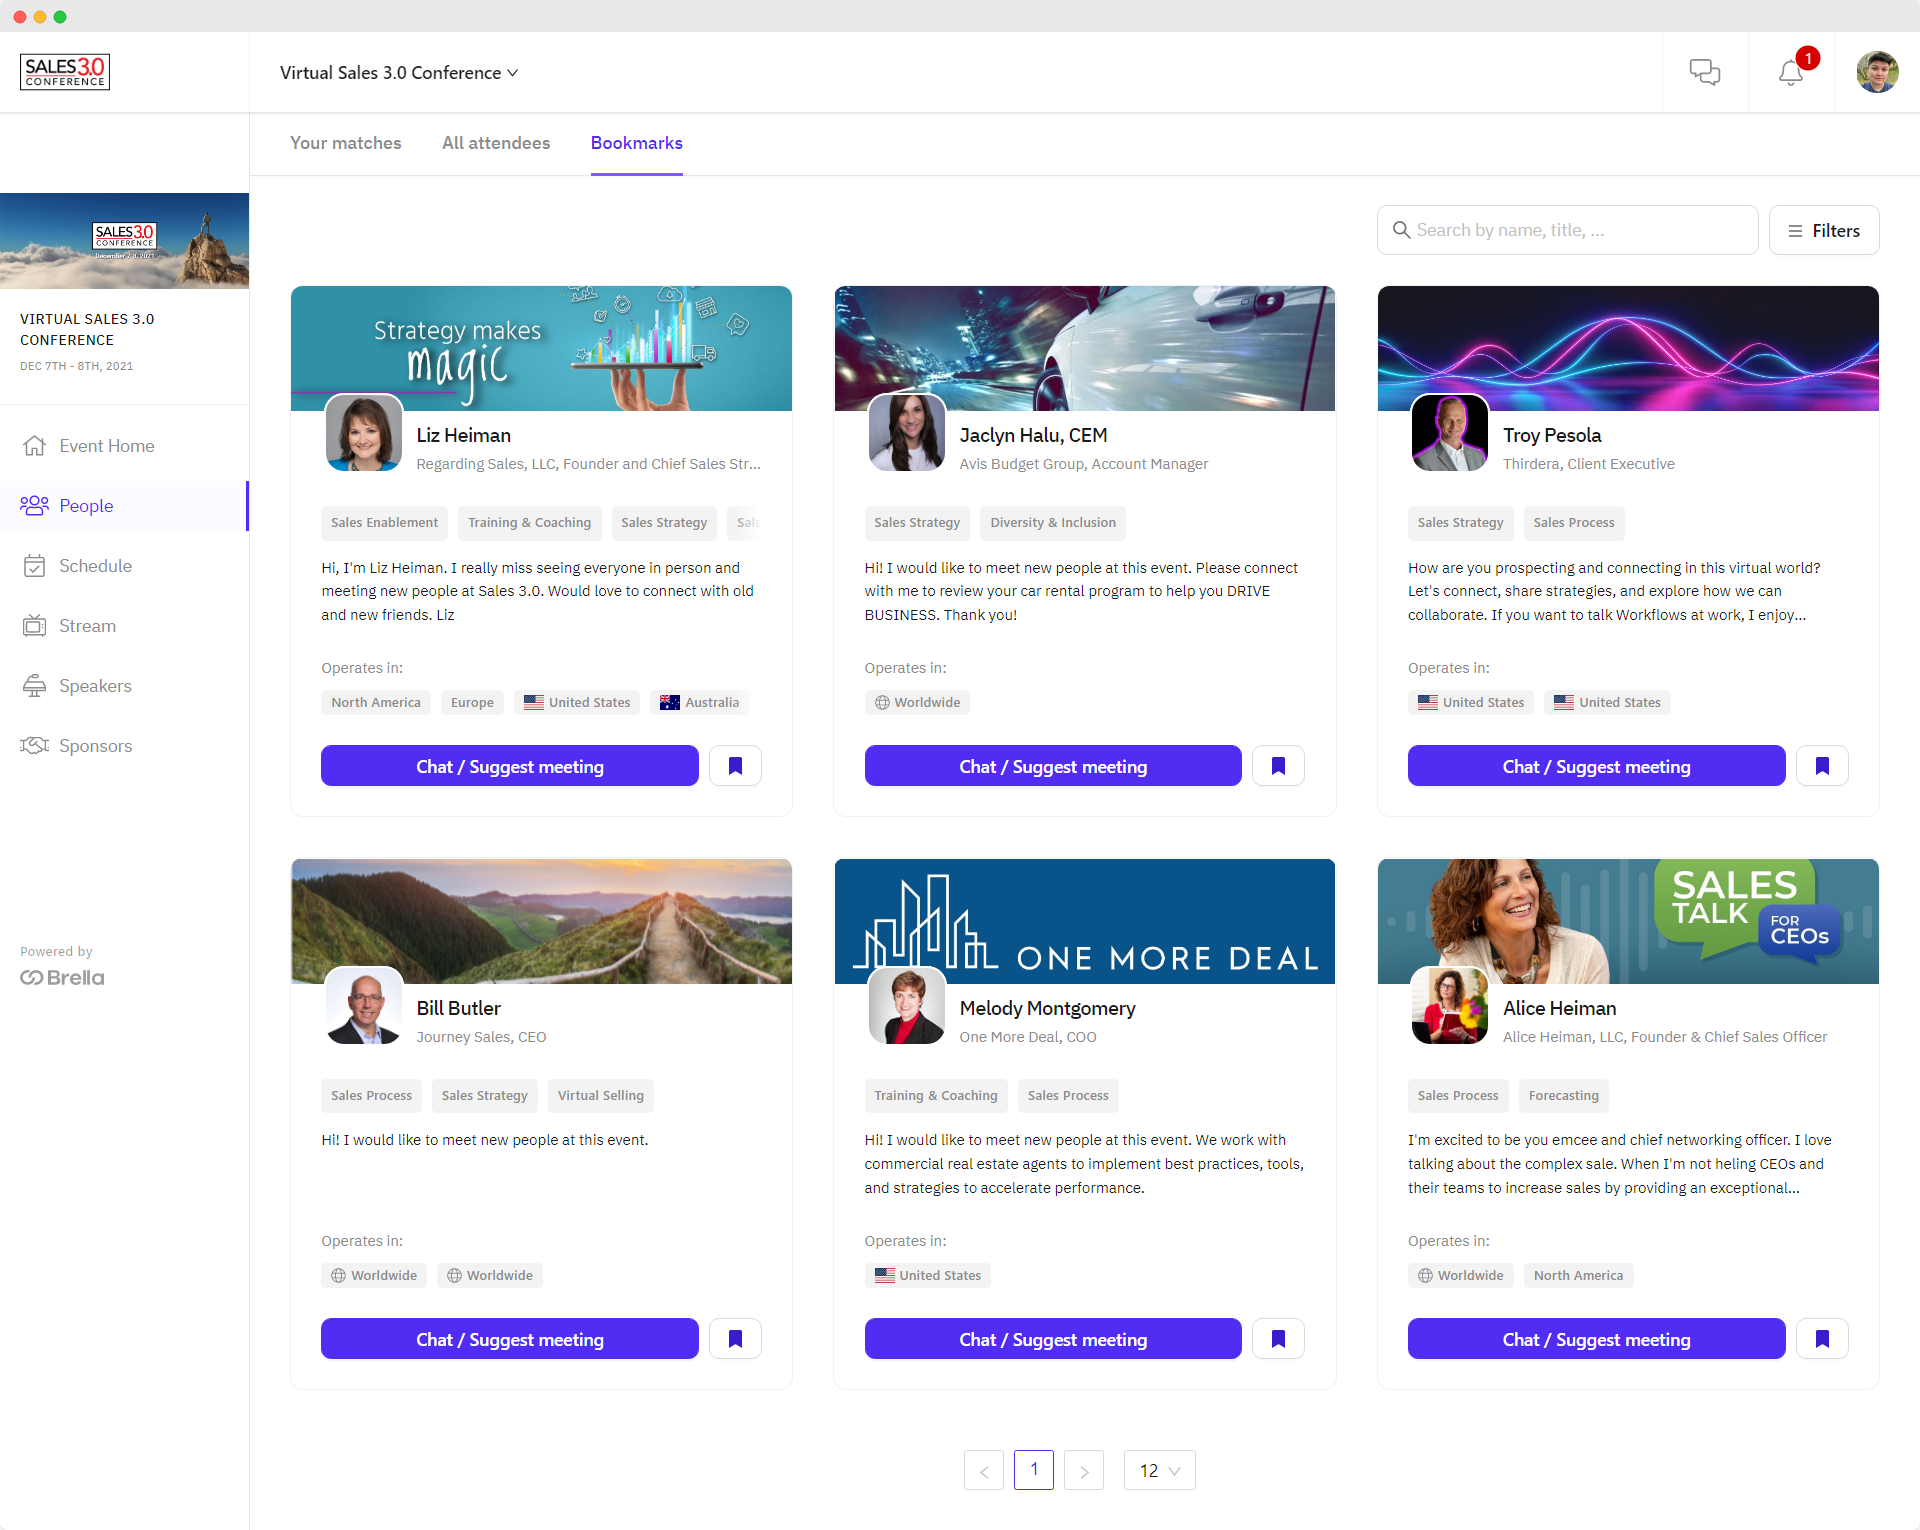Click the search by name input field
The image size is (1920, 1530).
click(1567, 230)
